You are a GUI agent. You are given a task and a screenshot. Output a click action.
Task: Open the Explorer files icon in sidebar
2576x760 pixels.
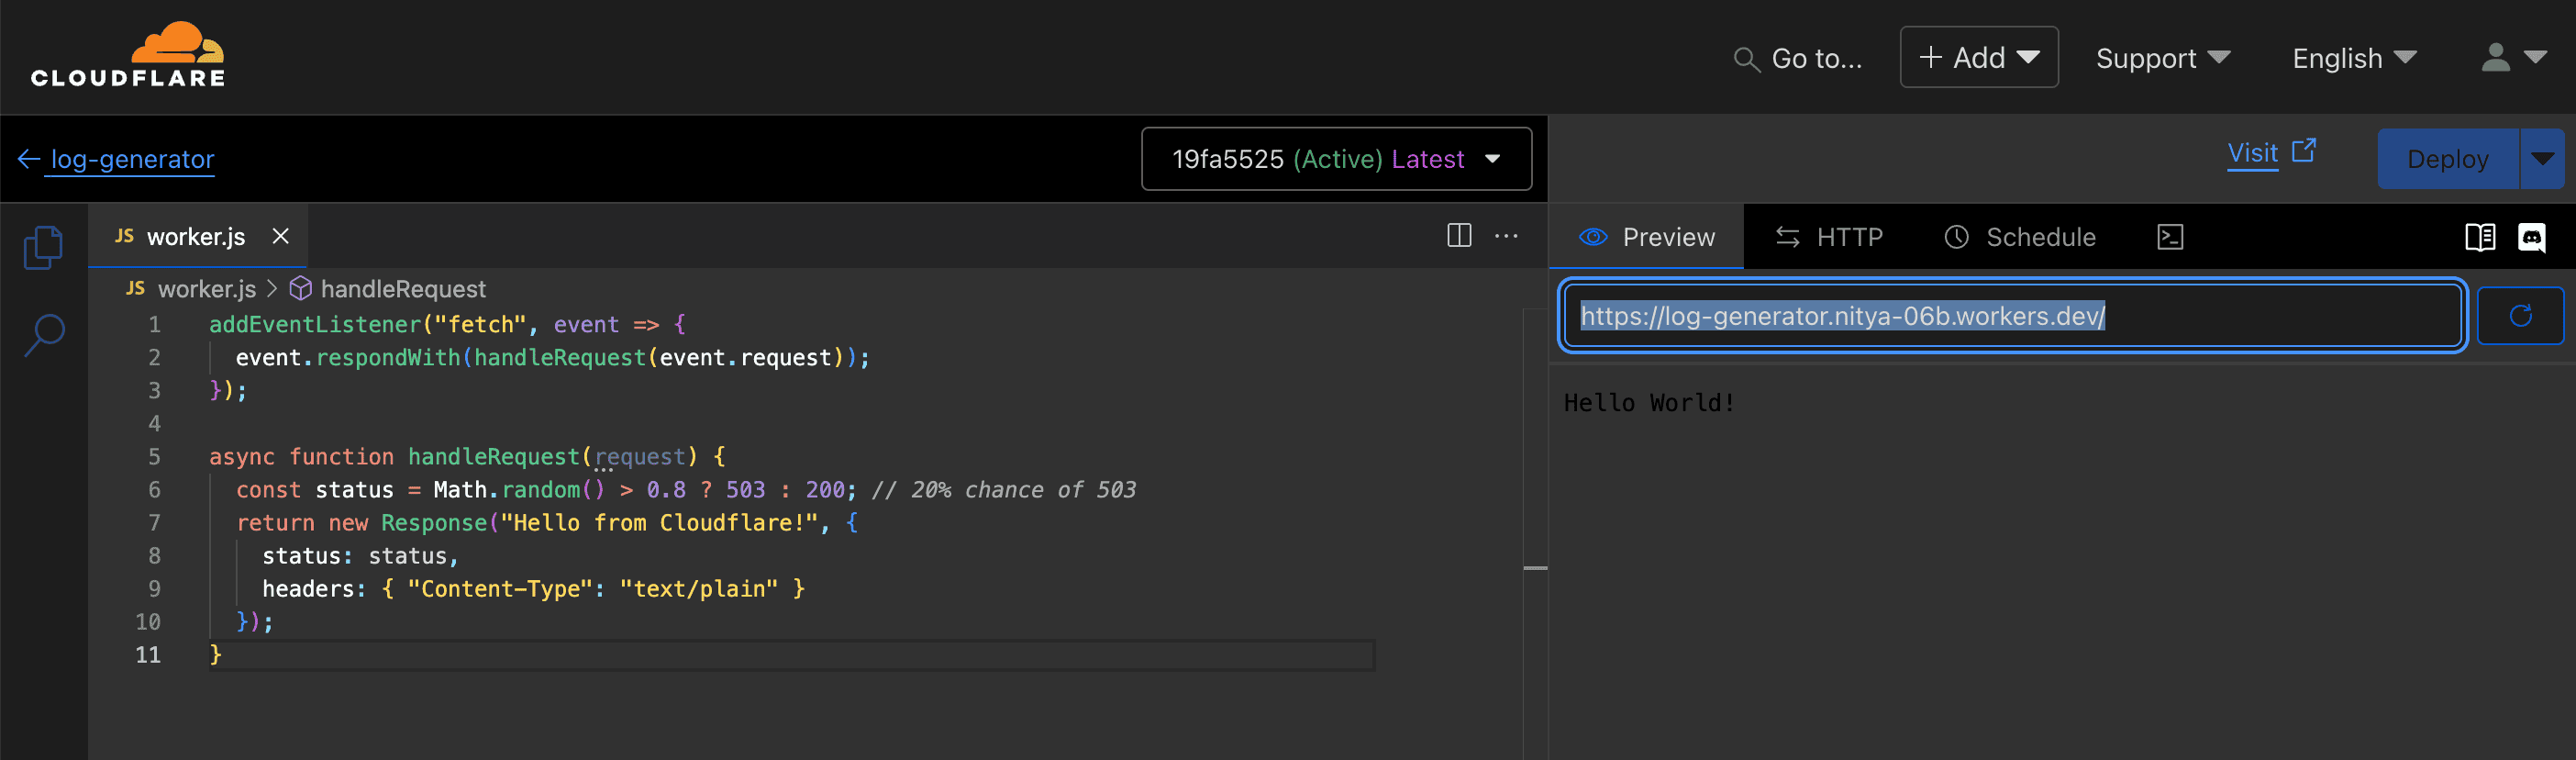pos(43,247)
